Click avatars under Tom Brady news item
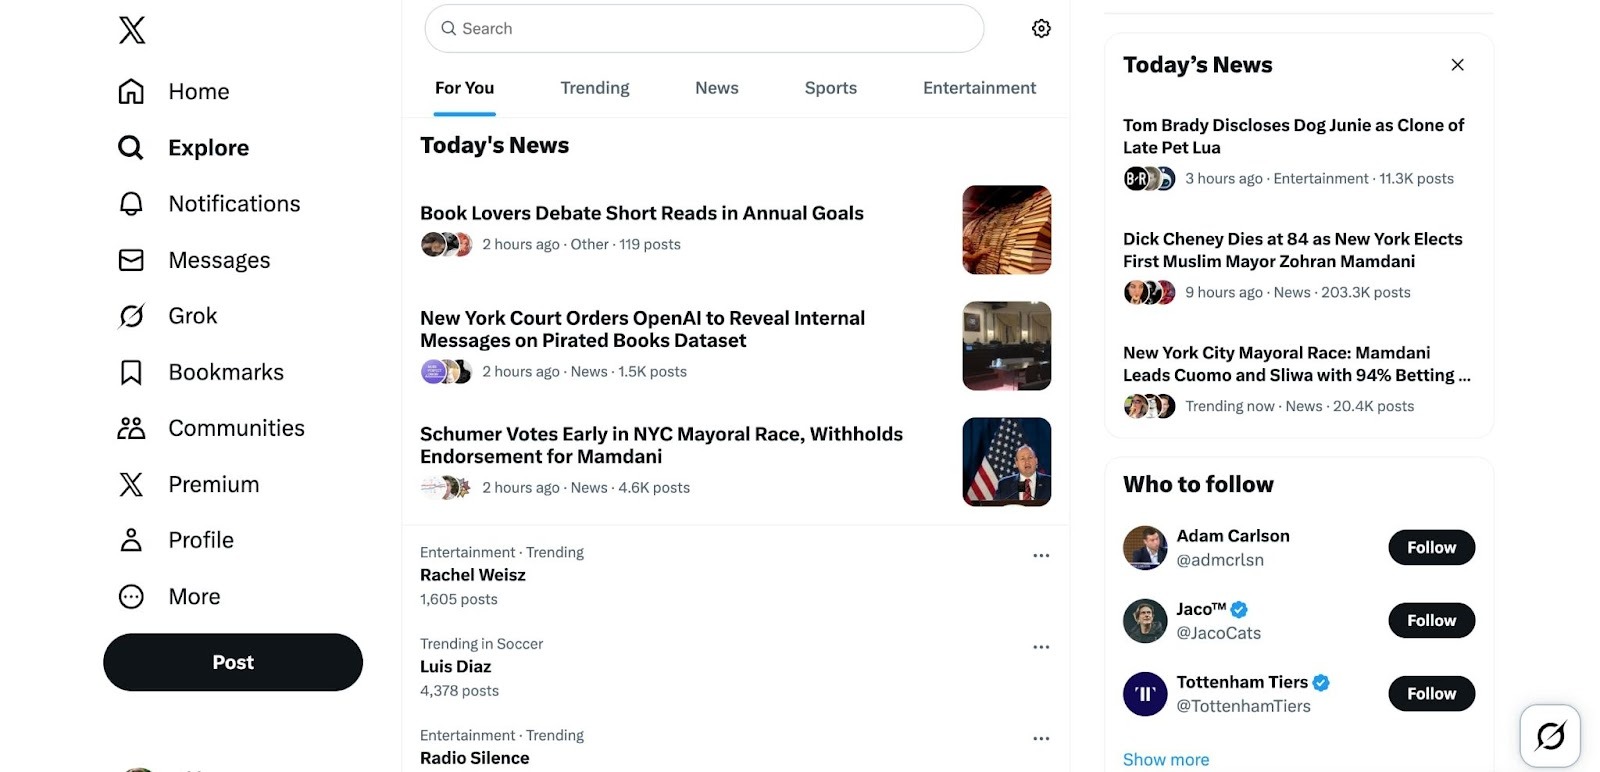Screen dimensions: 1600x772 pos(1149,179)
